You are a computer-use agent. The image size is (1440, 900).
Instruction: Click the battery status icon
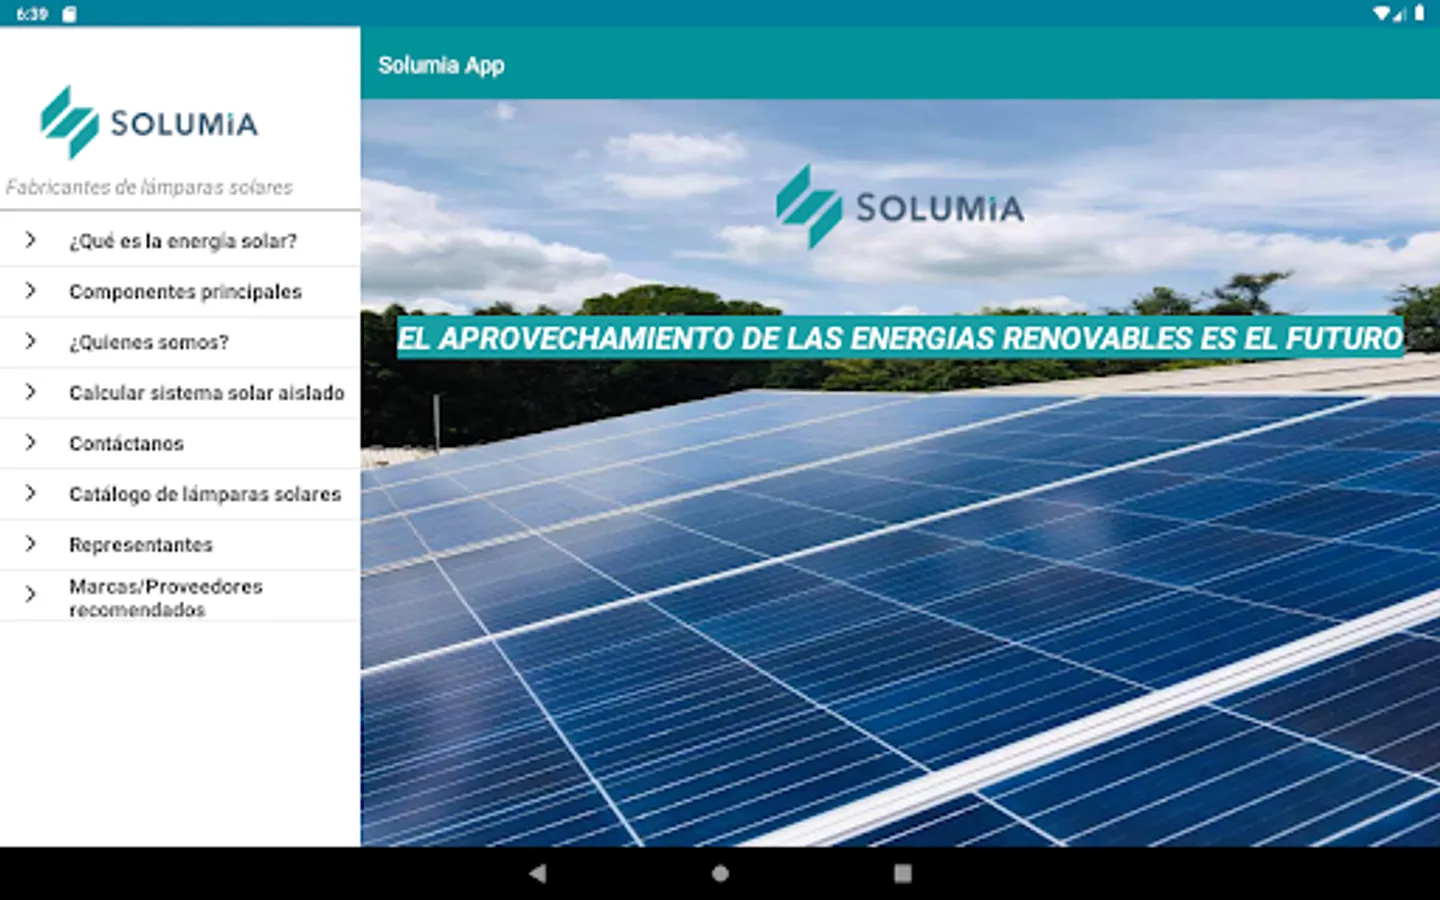point(1419,13)
